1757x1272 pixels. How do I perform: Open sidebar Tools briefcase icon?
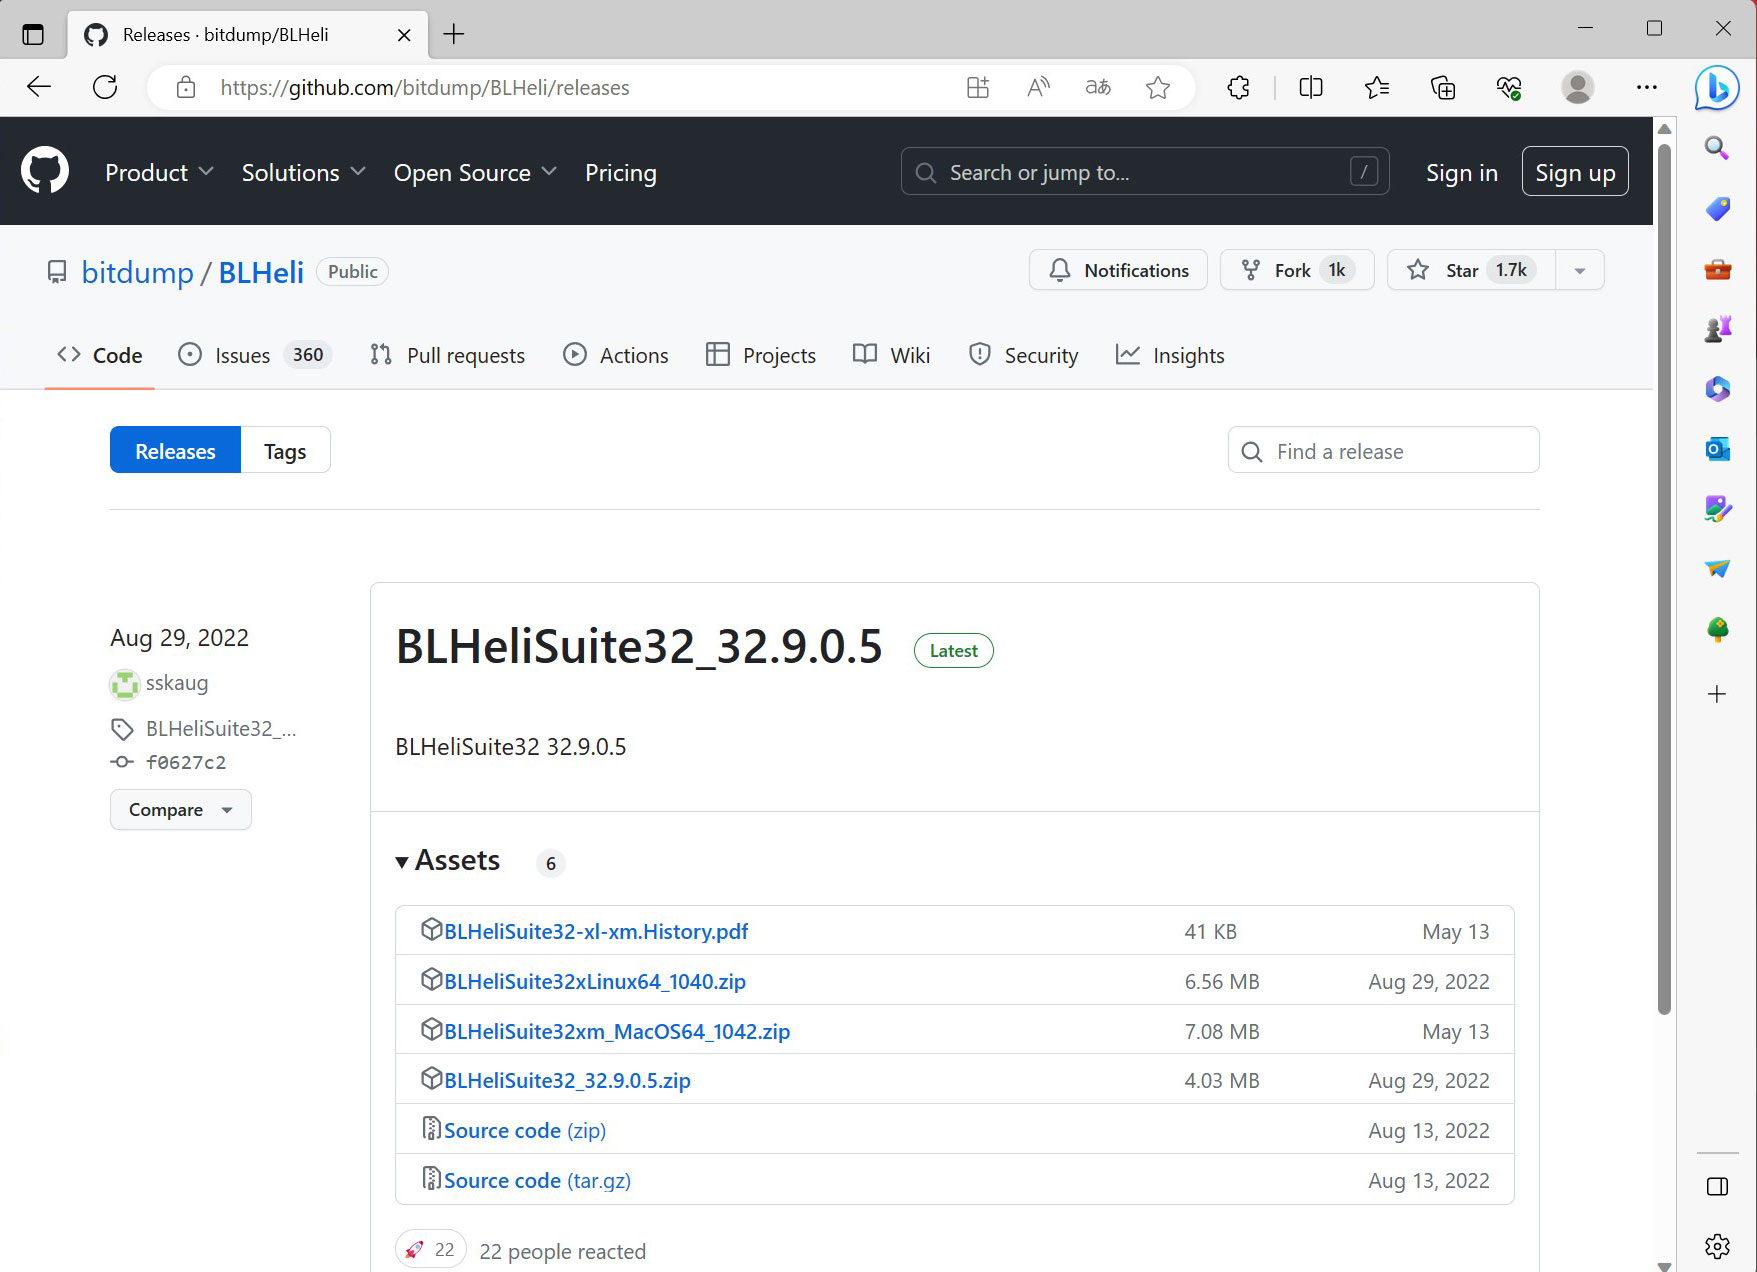1717,269
